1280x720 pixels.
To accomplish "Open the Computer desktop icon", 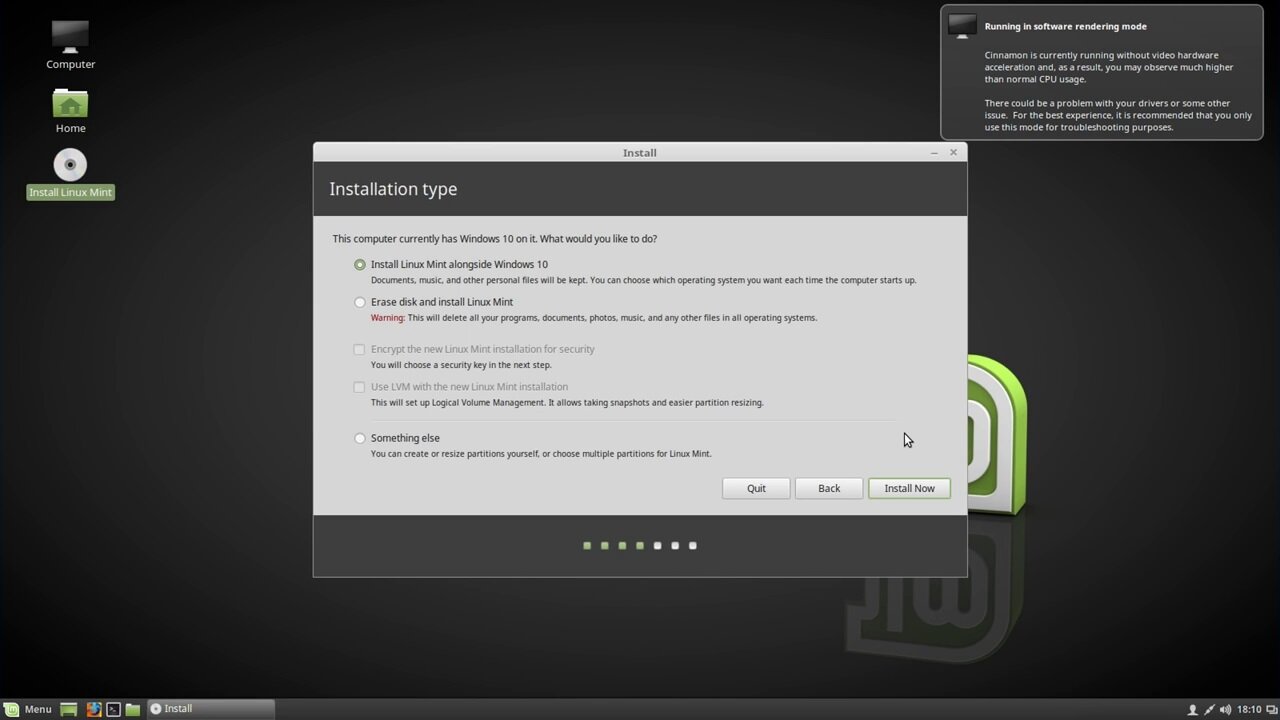I will [70, 45].
